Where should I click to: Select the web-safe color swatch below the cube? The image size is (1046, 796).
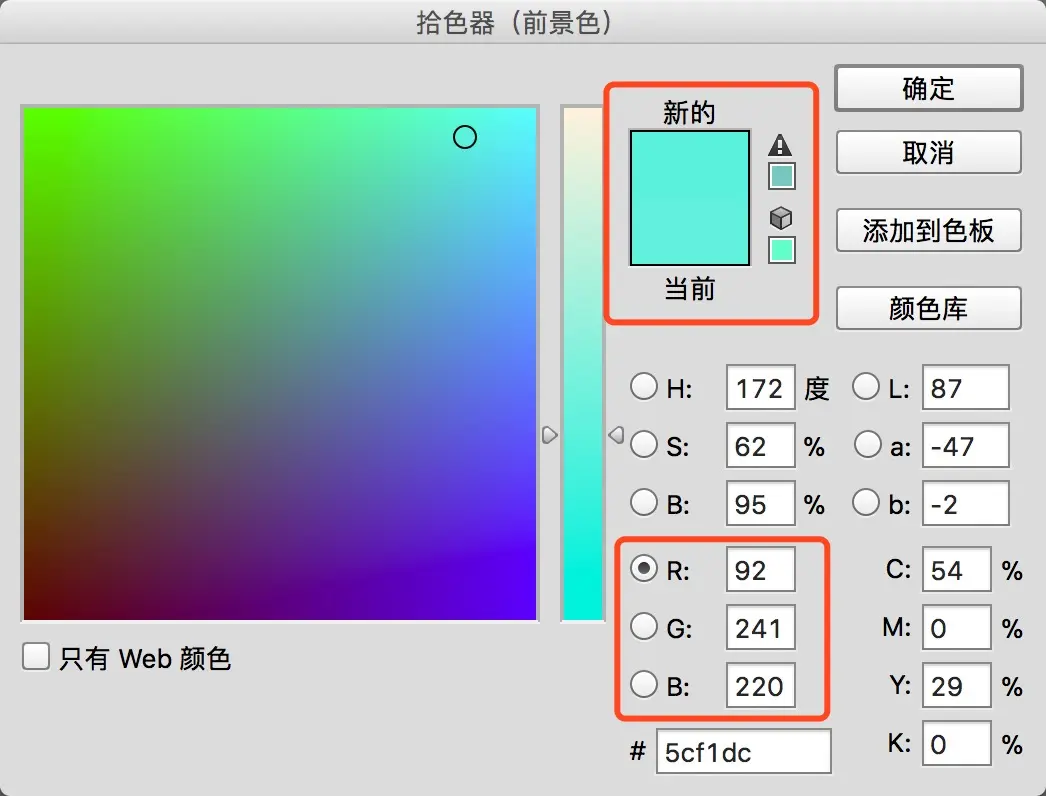781,250
